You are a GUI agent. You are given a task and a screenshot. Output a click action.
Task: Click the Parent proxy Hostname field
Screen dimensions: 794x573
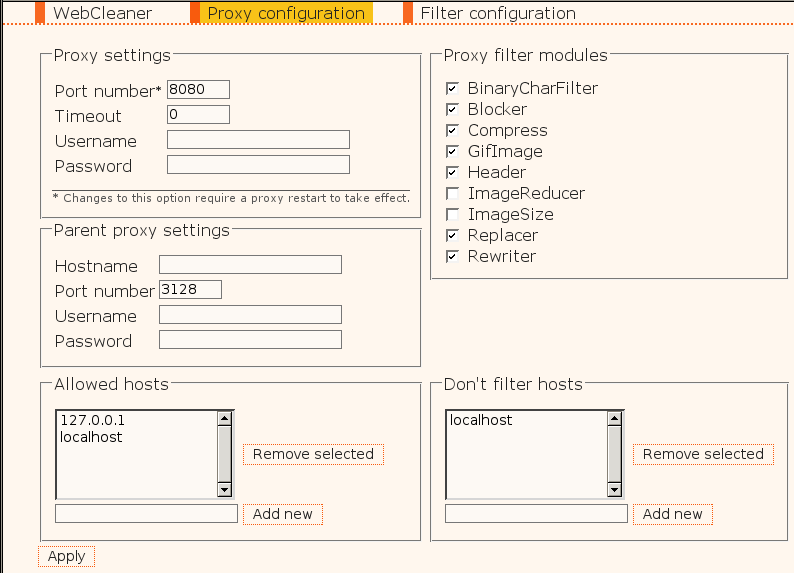[250, 265]
